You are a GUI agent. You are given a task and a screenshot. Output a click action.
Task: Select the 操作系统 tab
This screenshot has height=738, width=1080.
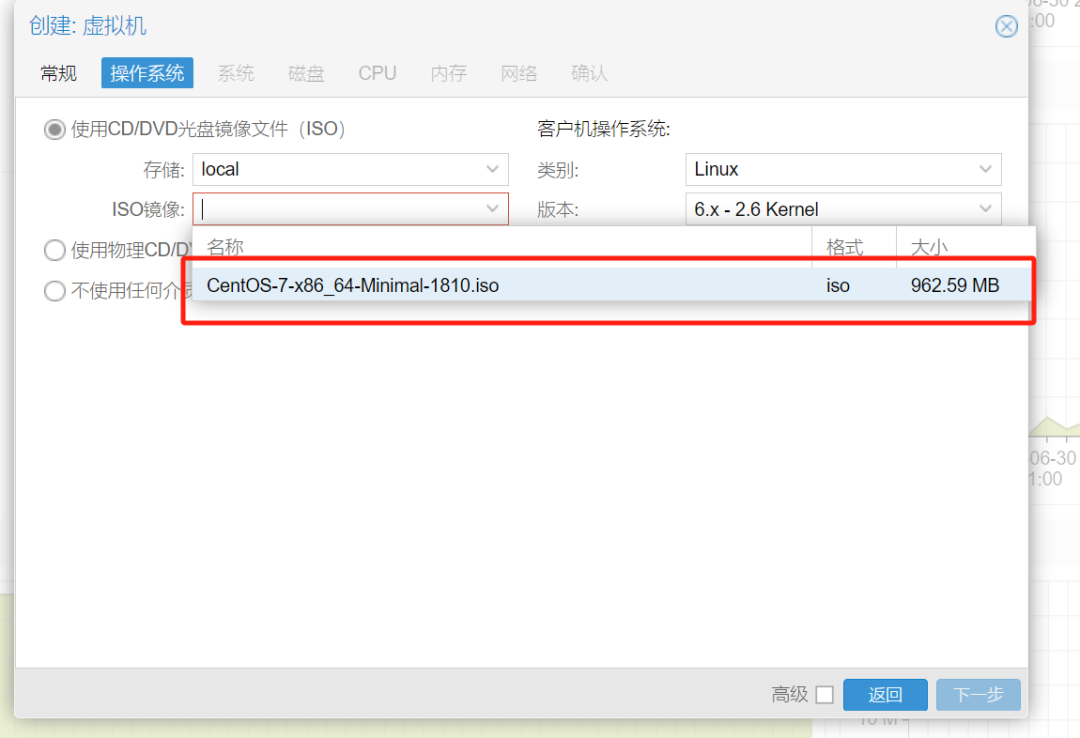click(x=147, y=73)
